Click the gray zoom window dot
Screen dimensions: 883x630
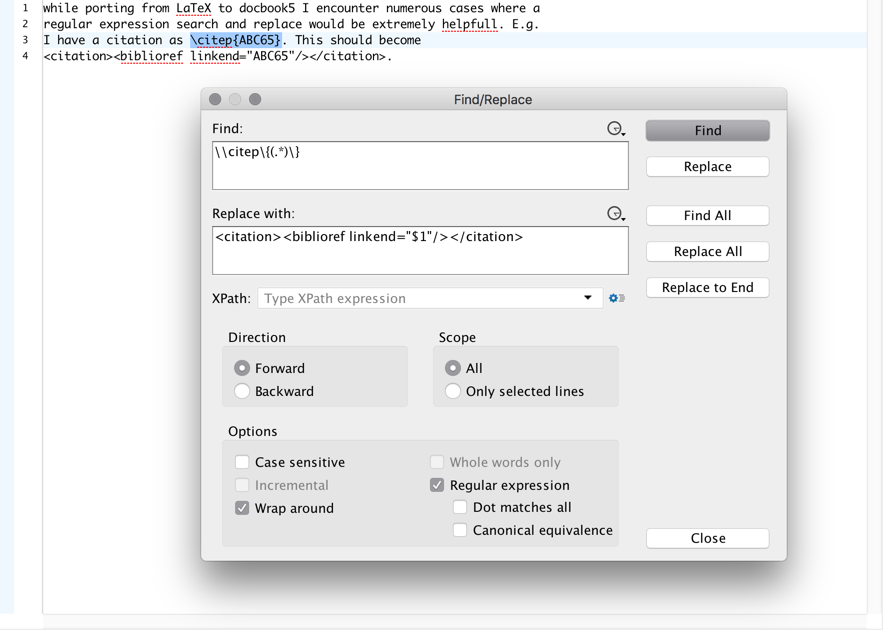[x=255, y=99]
